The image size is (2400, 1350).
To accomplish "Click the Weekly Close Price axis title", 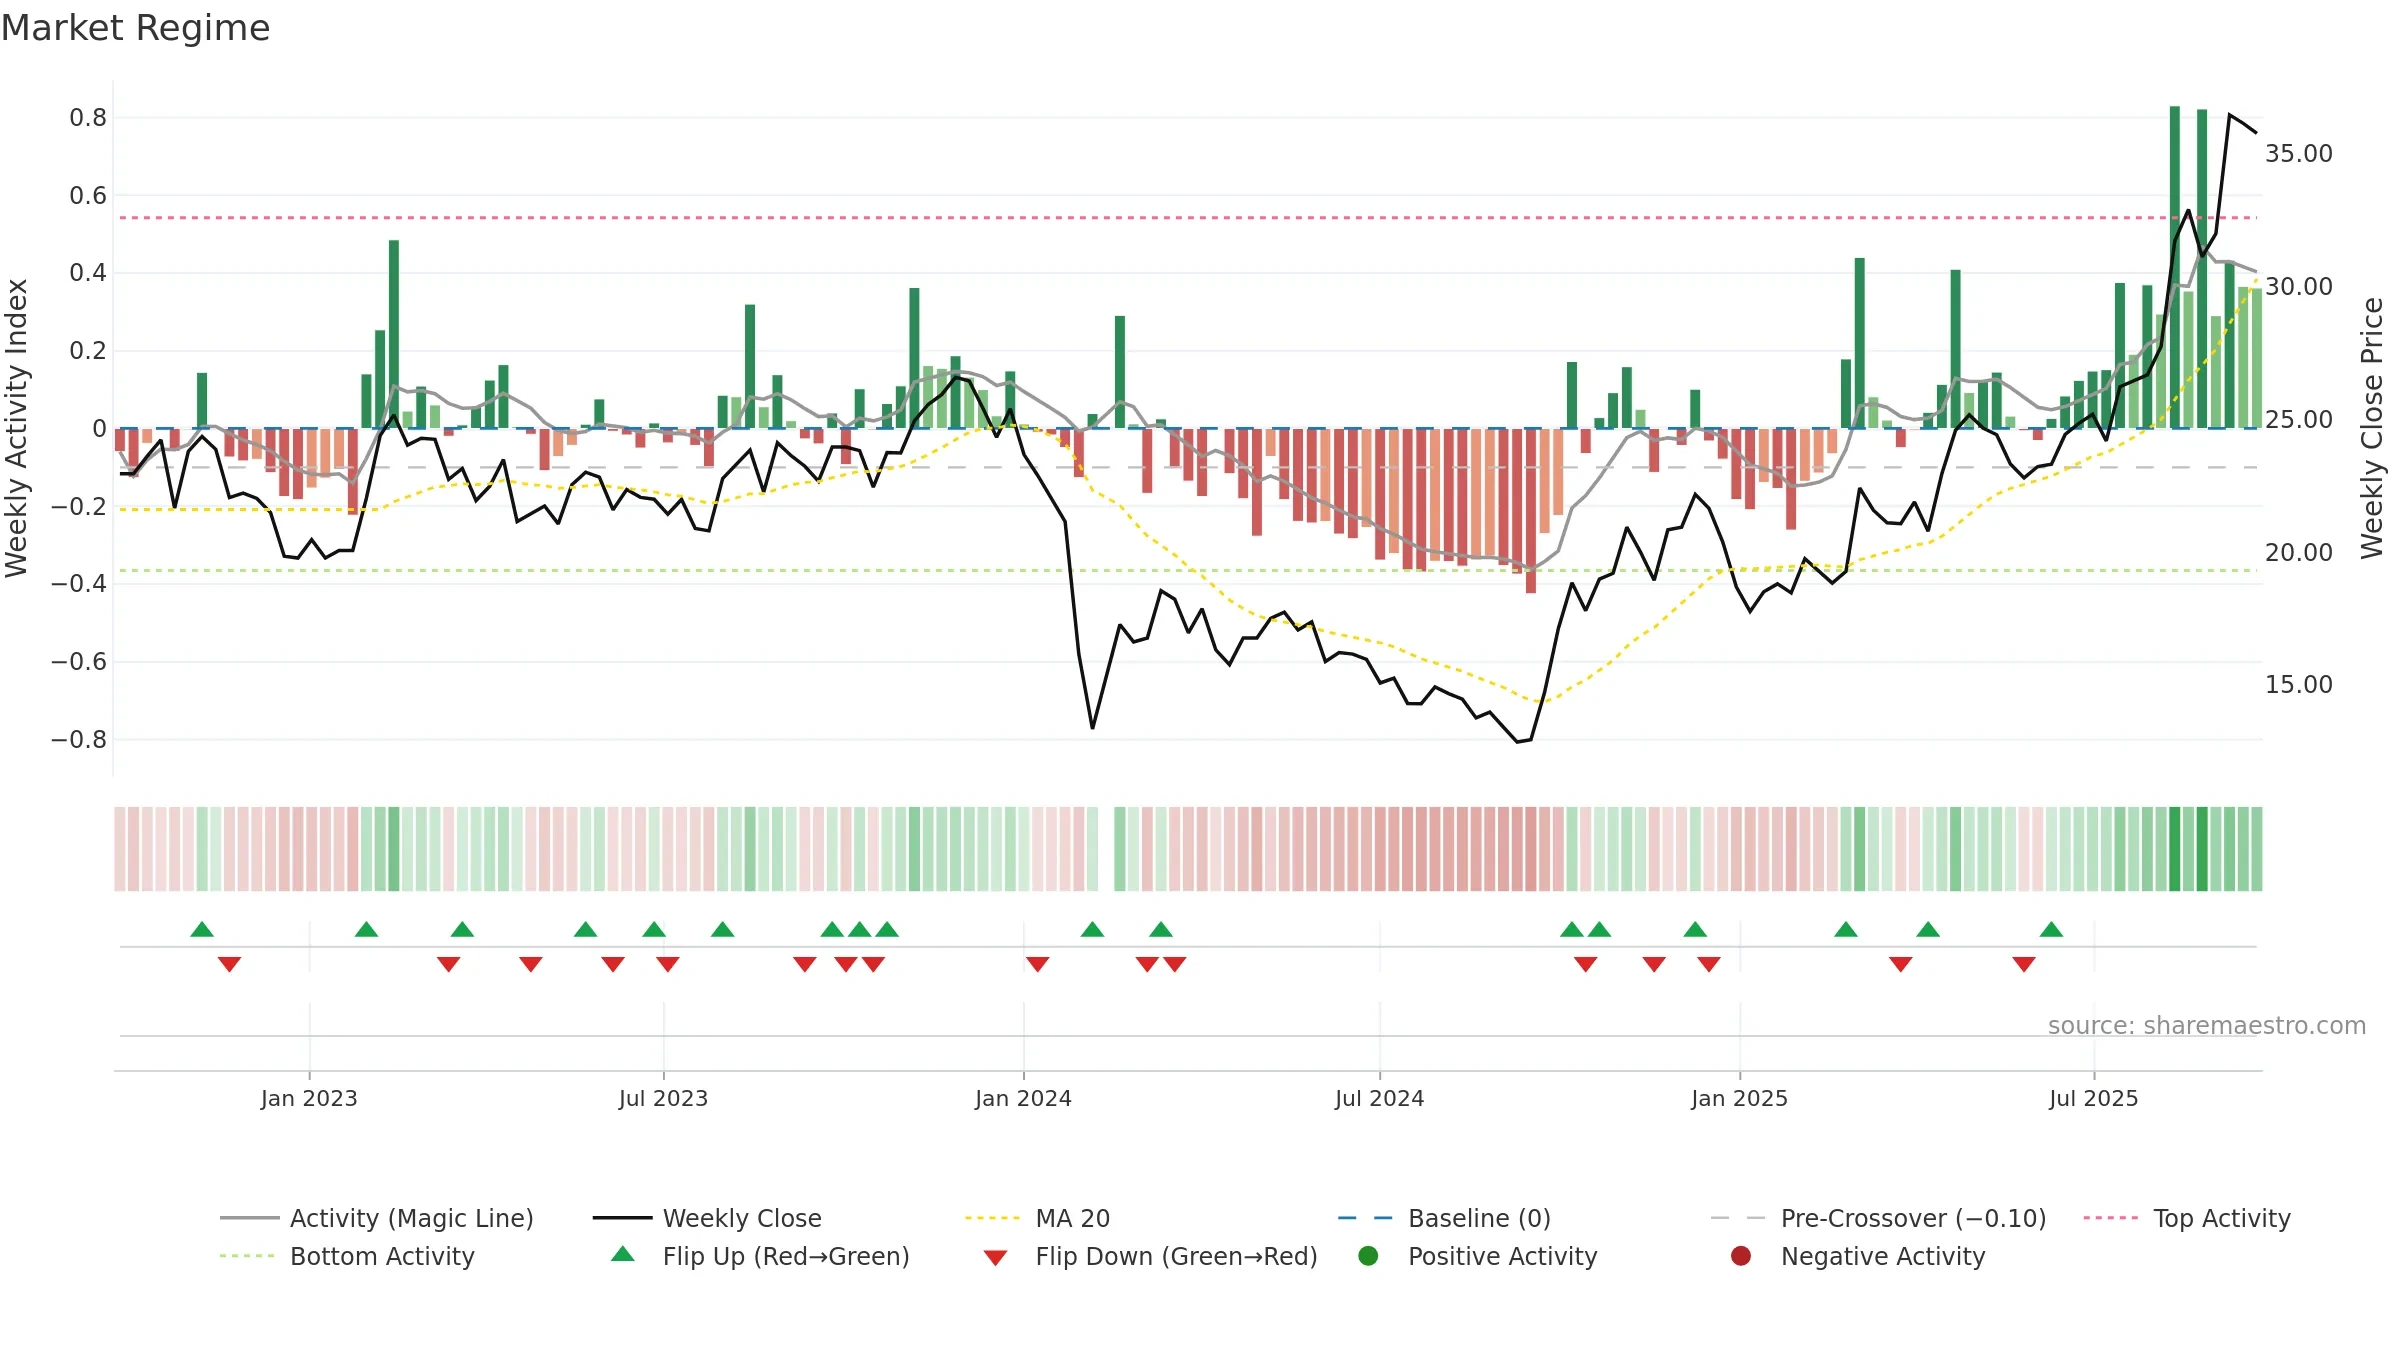I will (2372, 428).
